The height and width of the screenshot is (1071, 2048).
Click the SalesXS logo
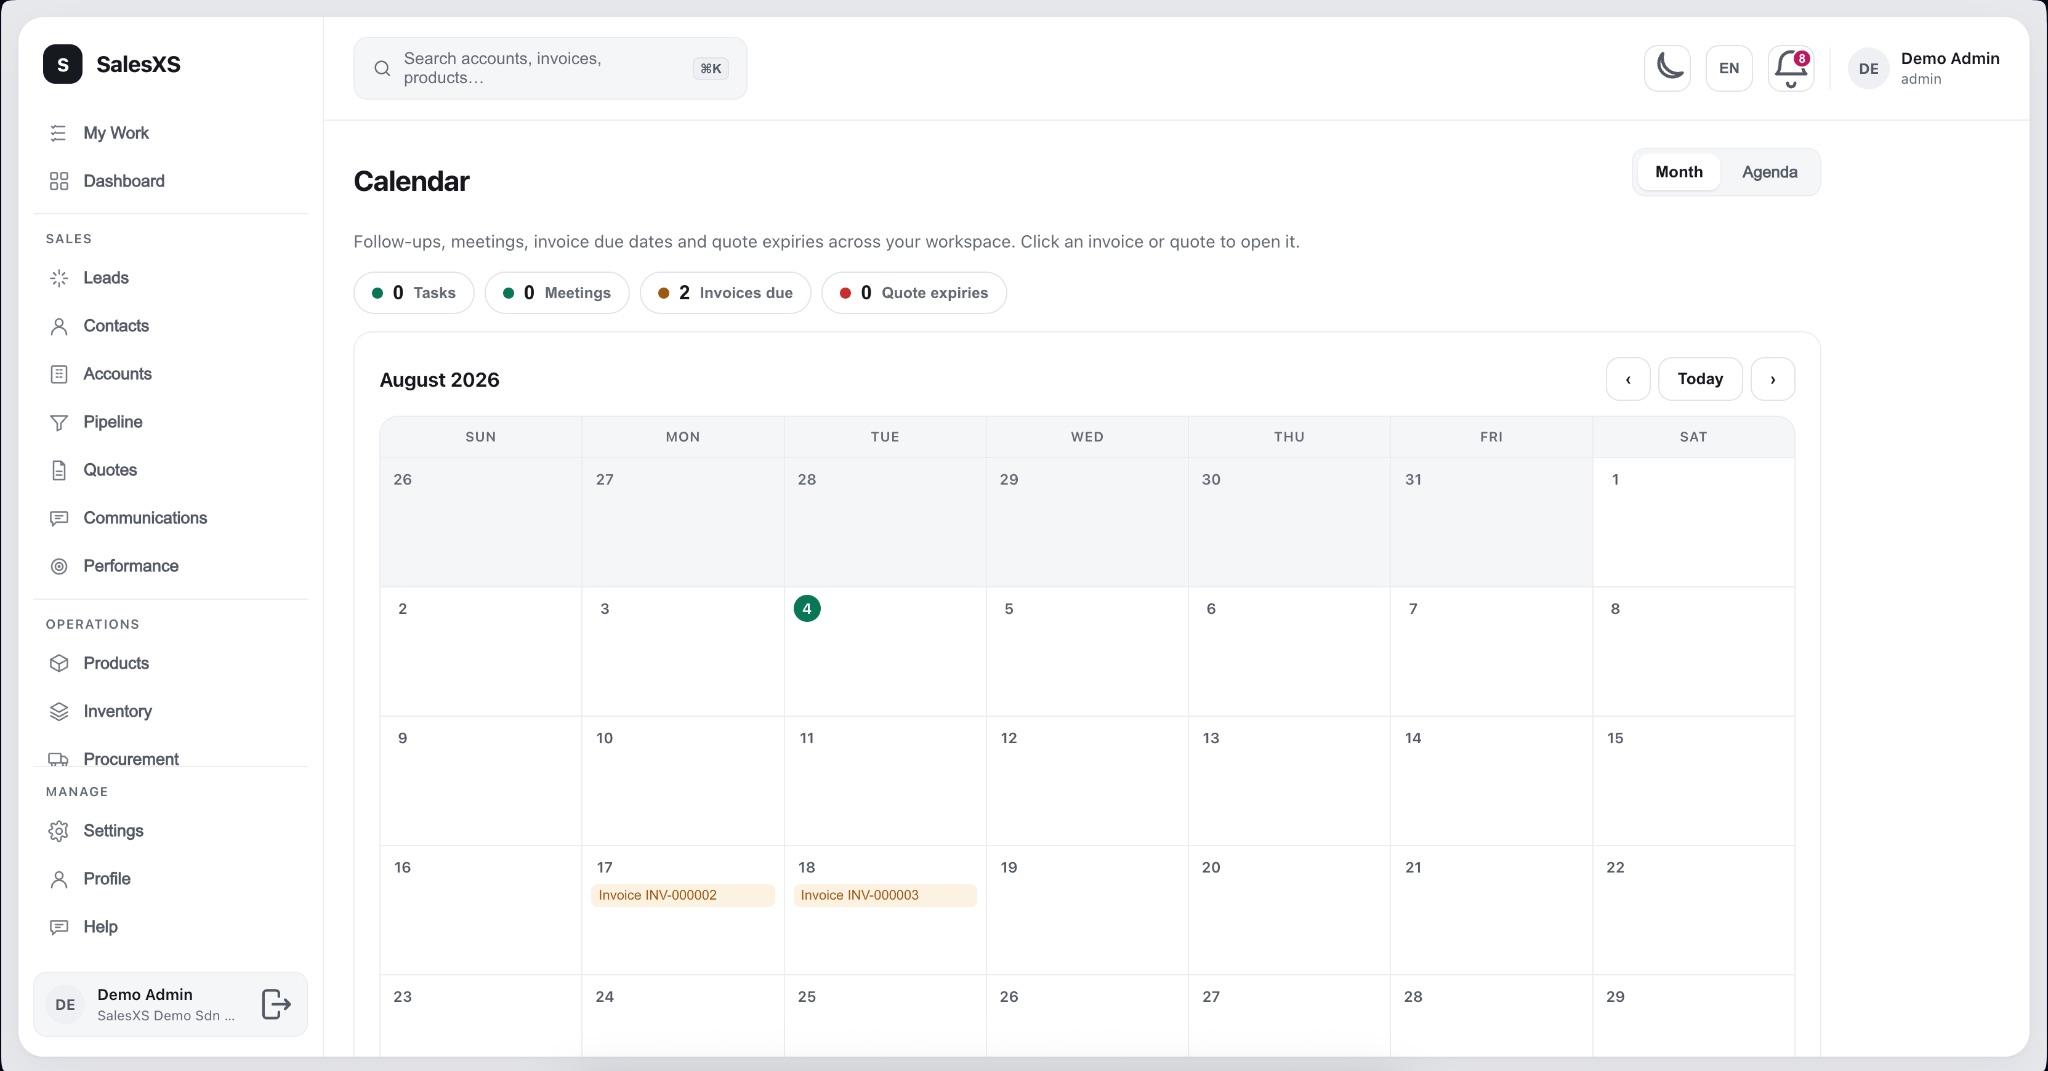tap(112, 64)
